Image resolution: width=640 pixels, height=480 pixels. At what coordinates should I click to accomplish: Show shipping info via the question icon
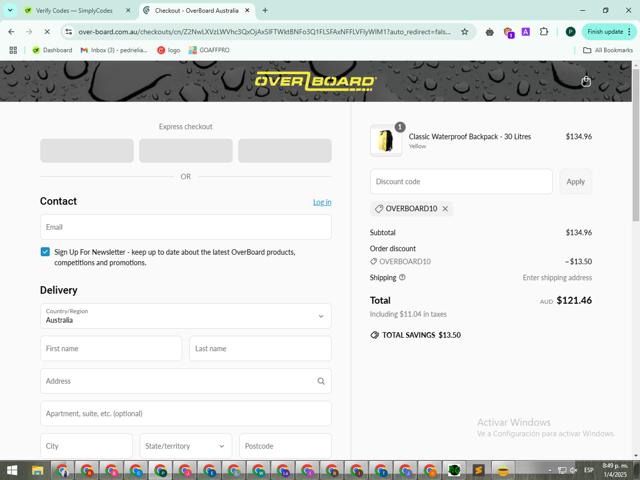[402, 277]
